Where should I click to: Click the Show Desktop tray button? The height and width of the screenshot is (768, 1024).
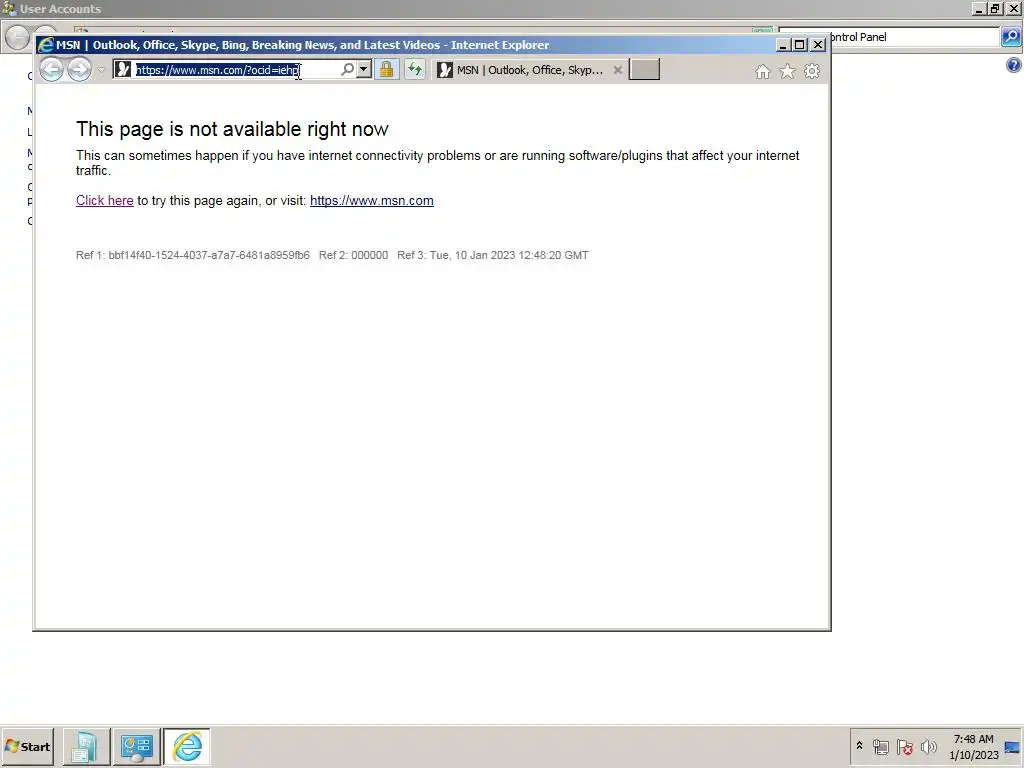(1013, 747)
